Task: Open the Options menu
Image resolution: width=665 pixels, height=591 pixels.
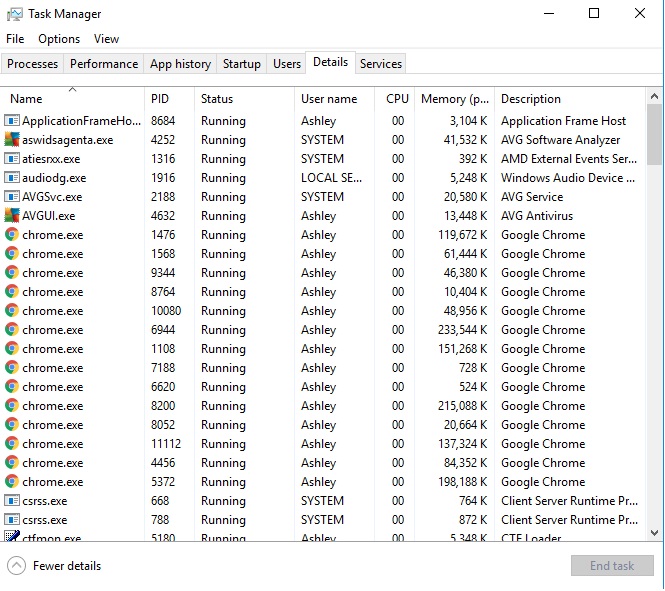Action: (59, 39)
